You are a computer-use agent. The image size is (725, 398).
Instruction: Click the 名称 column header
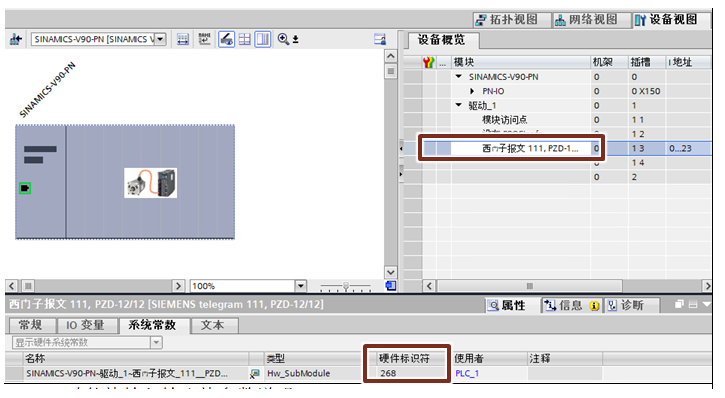click(x=136, y=358)
